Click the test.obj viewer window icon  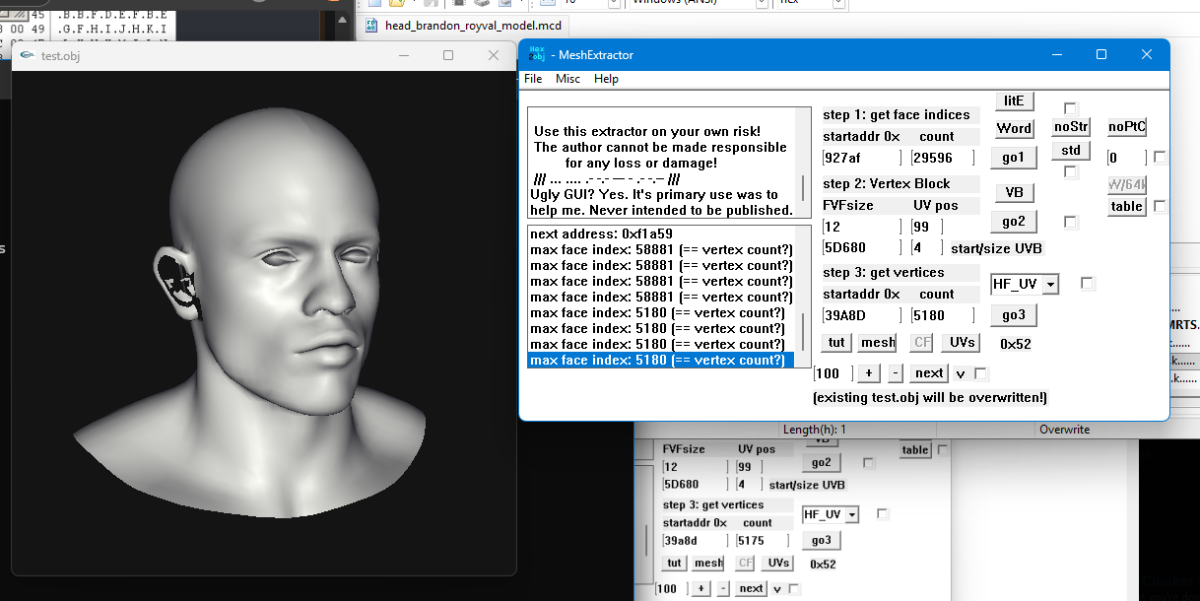point(27,55)
